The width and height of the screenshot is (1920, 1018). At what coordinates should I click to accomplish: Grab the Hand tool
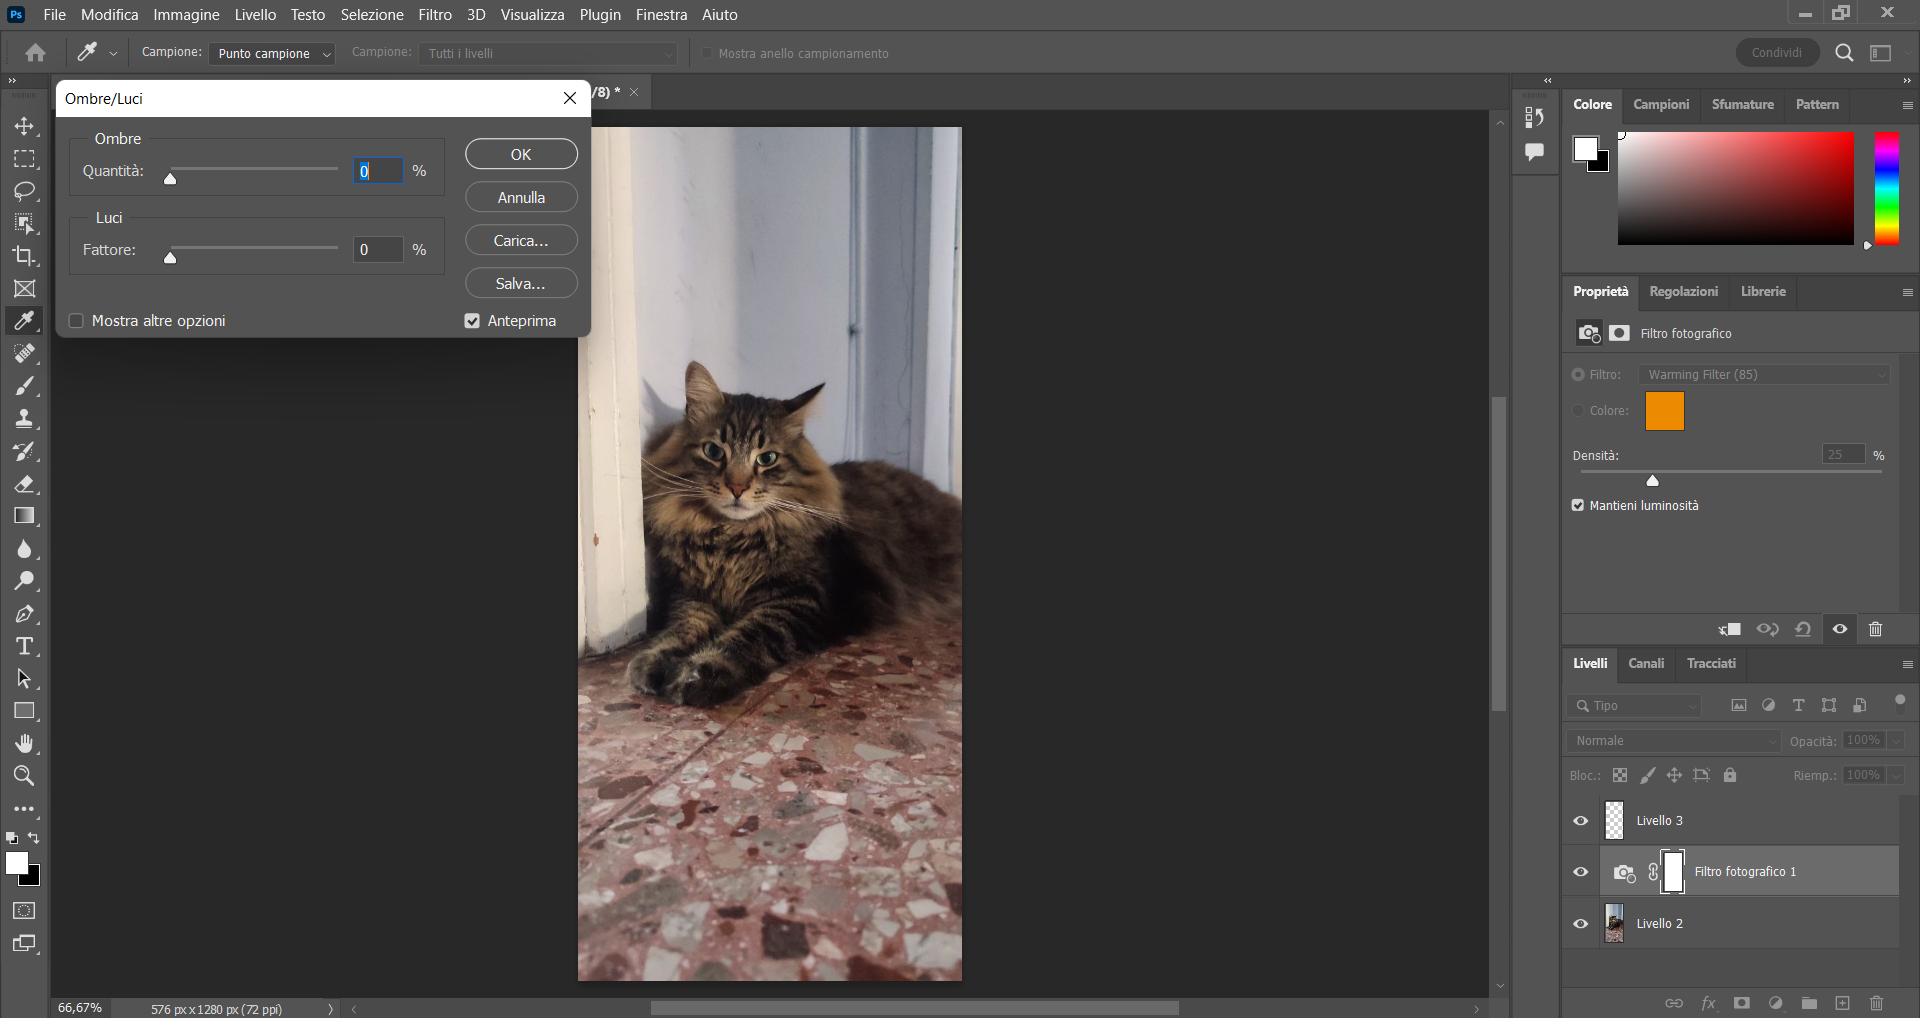(24, 742)
